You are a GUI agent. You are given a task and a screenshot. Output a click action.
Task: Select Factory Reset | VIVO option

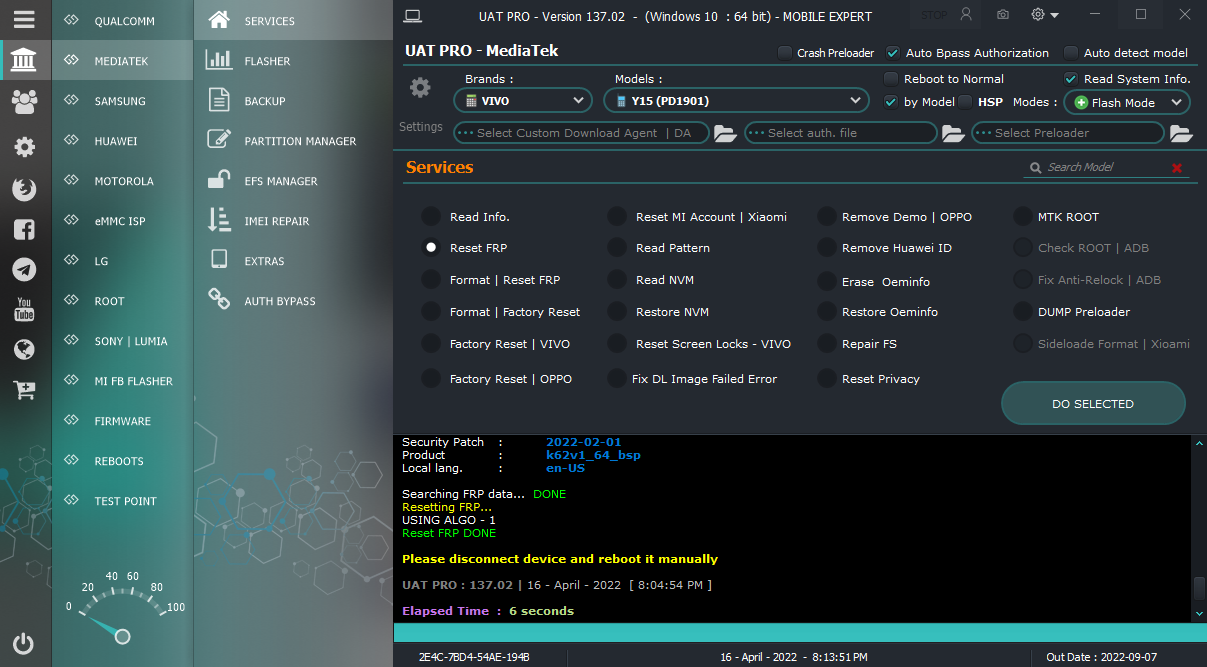[430, 344]
